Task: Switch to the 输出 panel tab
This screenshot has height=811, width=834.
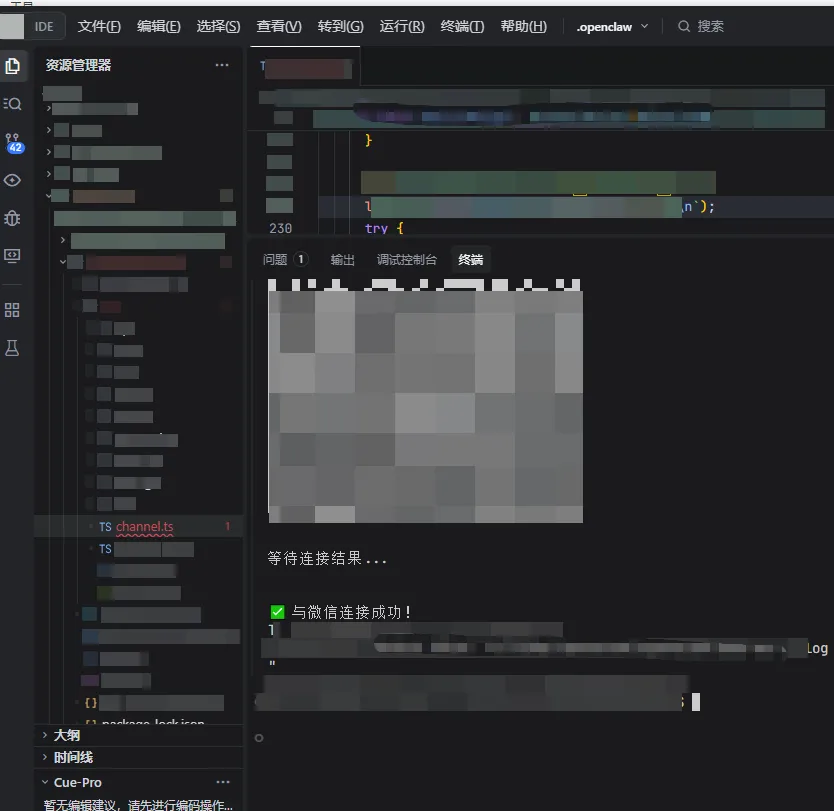Action: 342,260
